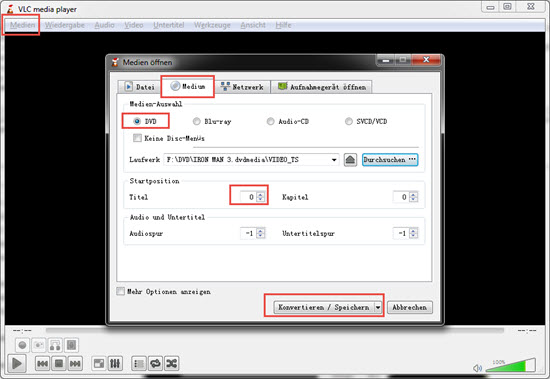
Task: Open the Video menu
Action: (134, 25)
